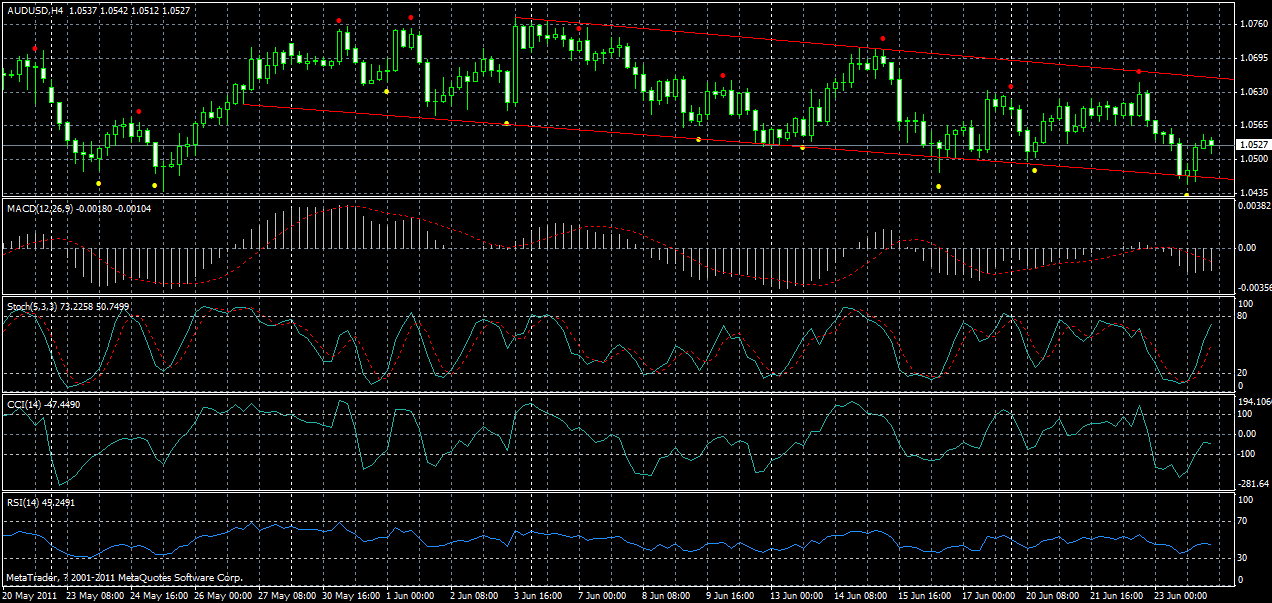
Task: Click the red sell dot near 9 Jun candles
Action: click(x=723, y=75)
